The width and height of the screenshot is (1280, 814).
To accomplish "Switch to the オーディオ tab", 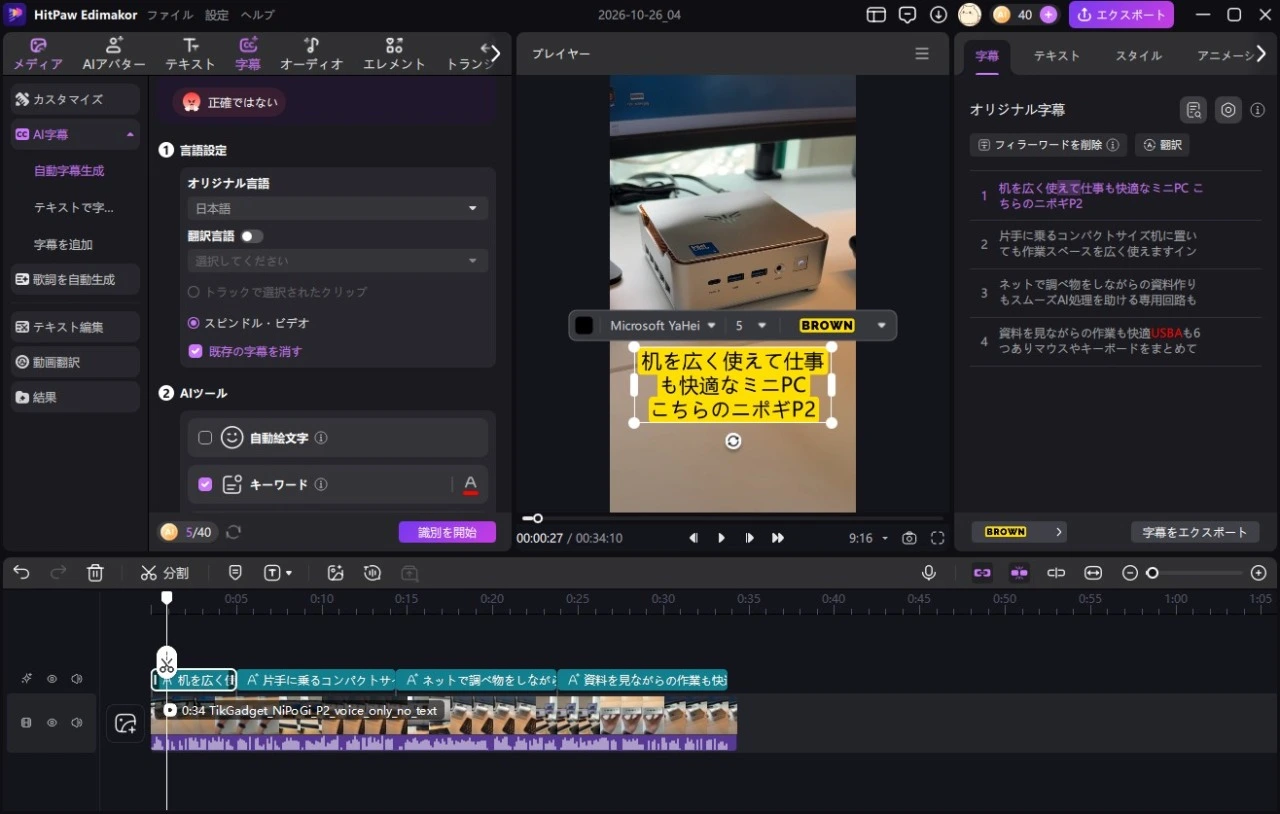I will (312, 54).
